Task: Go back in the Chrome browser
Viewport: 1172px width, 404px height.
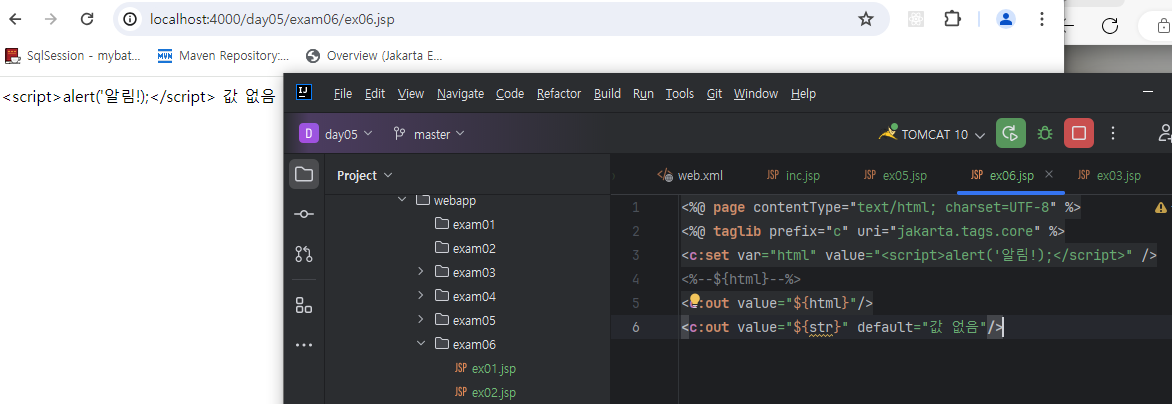Action: [x=15, y=19]
